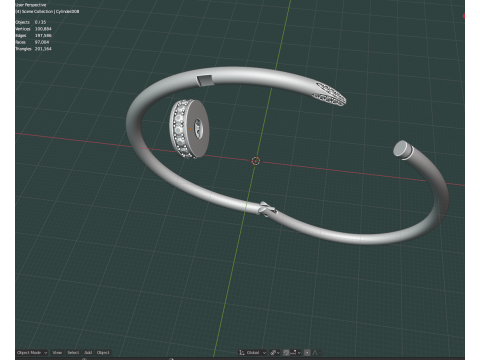Image resolution: width=480 pixels, height=360 pixels.
Task: Open the Object Mode dropdown
Action: (x=32, y=352)
